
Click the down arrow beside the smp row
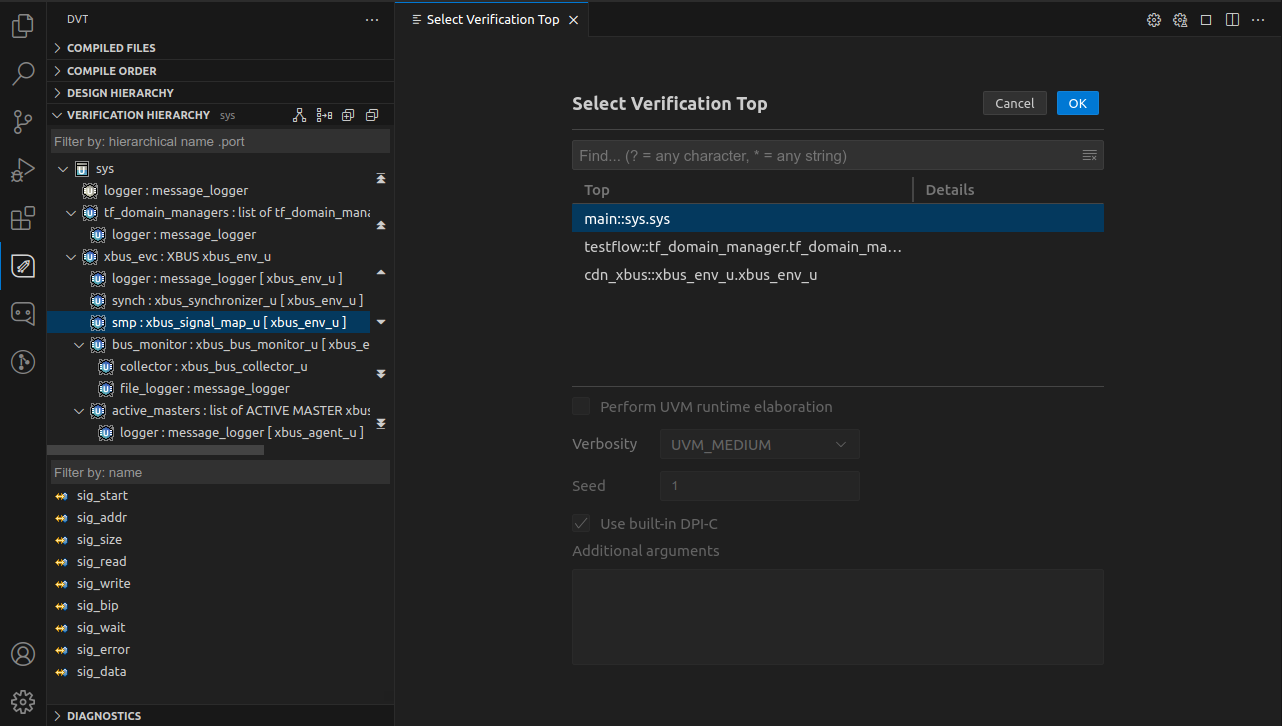(380, 322)
